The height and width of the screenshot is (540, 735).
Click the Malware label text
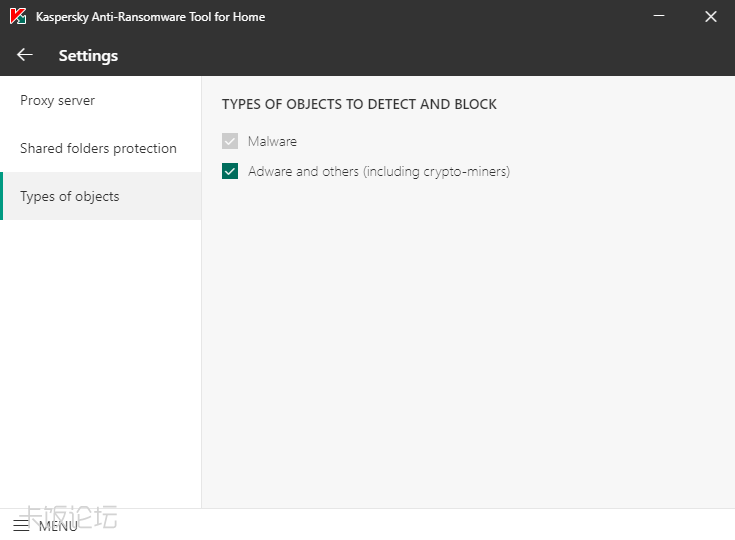[272, 142]
